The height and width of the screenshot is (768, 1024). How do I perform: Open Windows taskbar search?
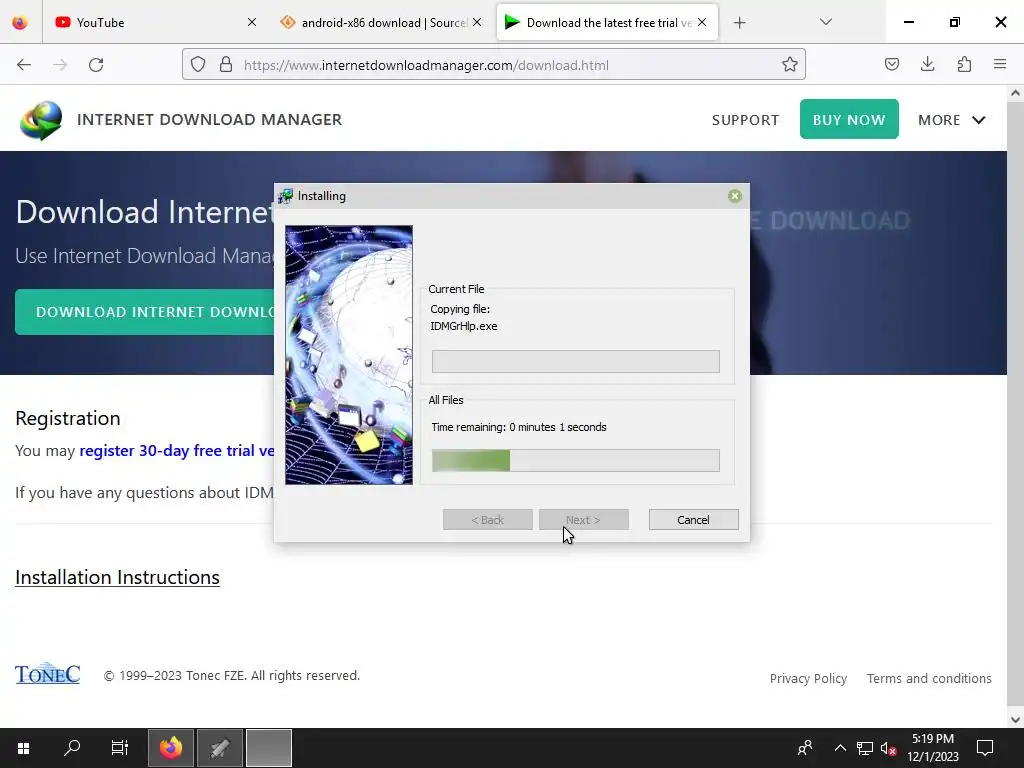(72, 748)
